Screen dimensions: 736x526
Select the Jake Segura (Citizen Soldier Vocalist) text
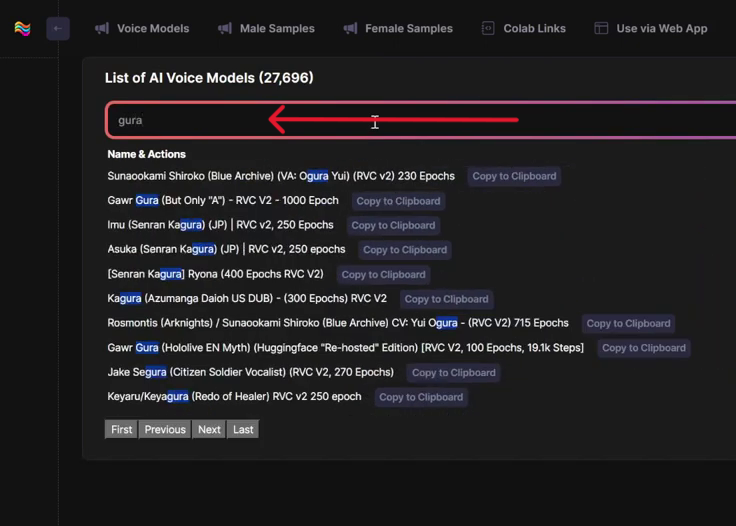251,373
